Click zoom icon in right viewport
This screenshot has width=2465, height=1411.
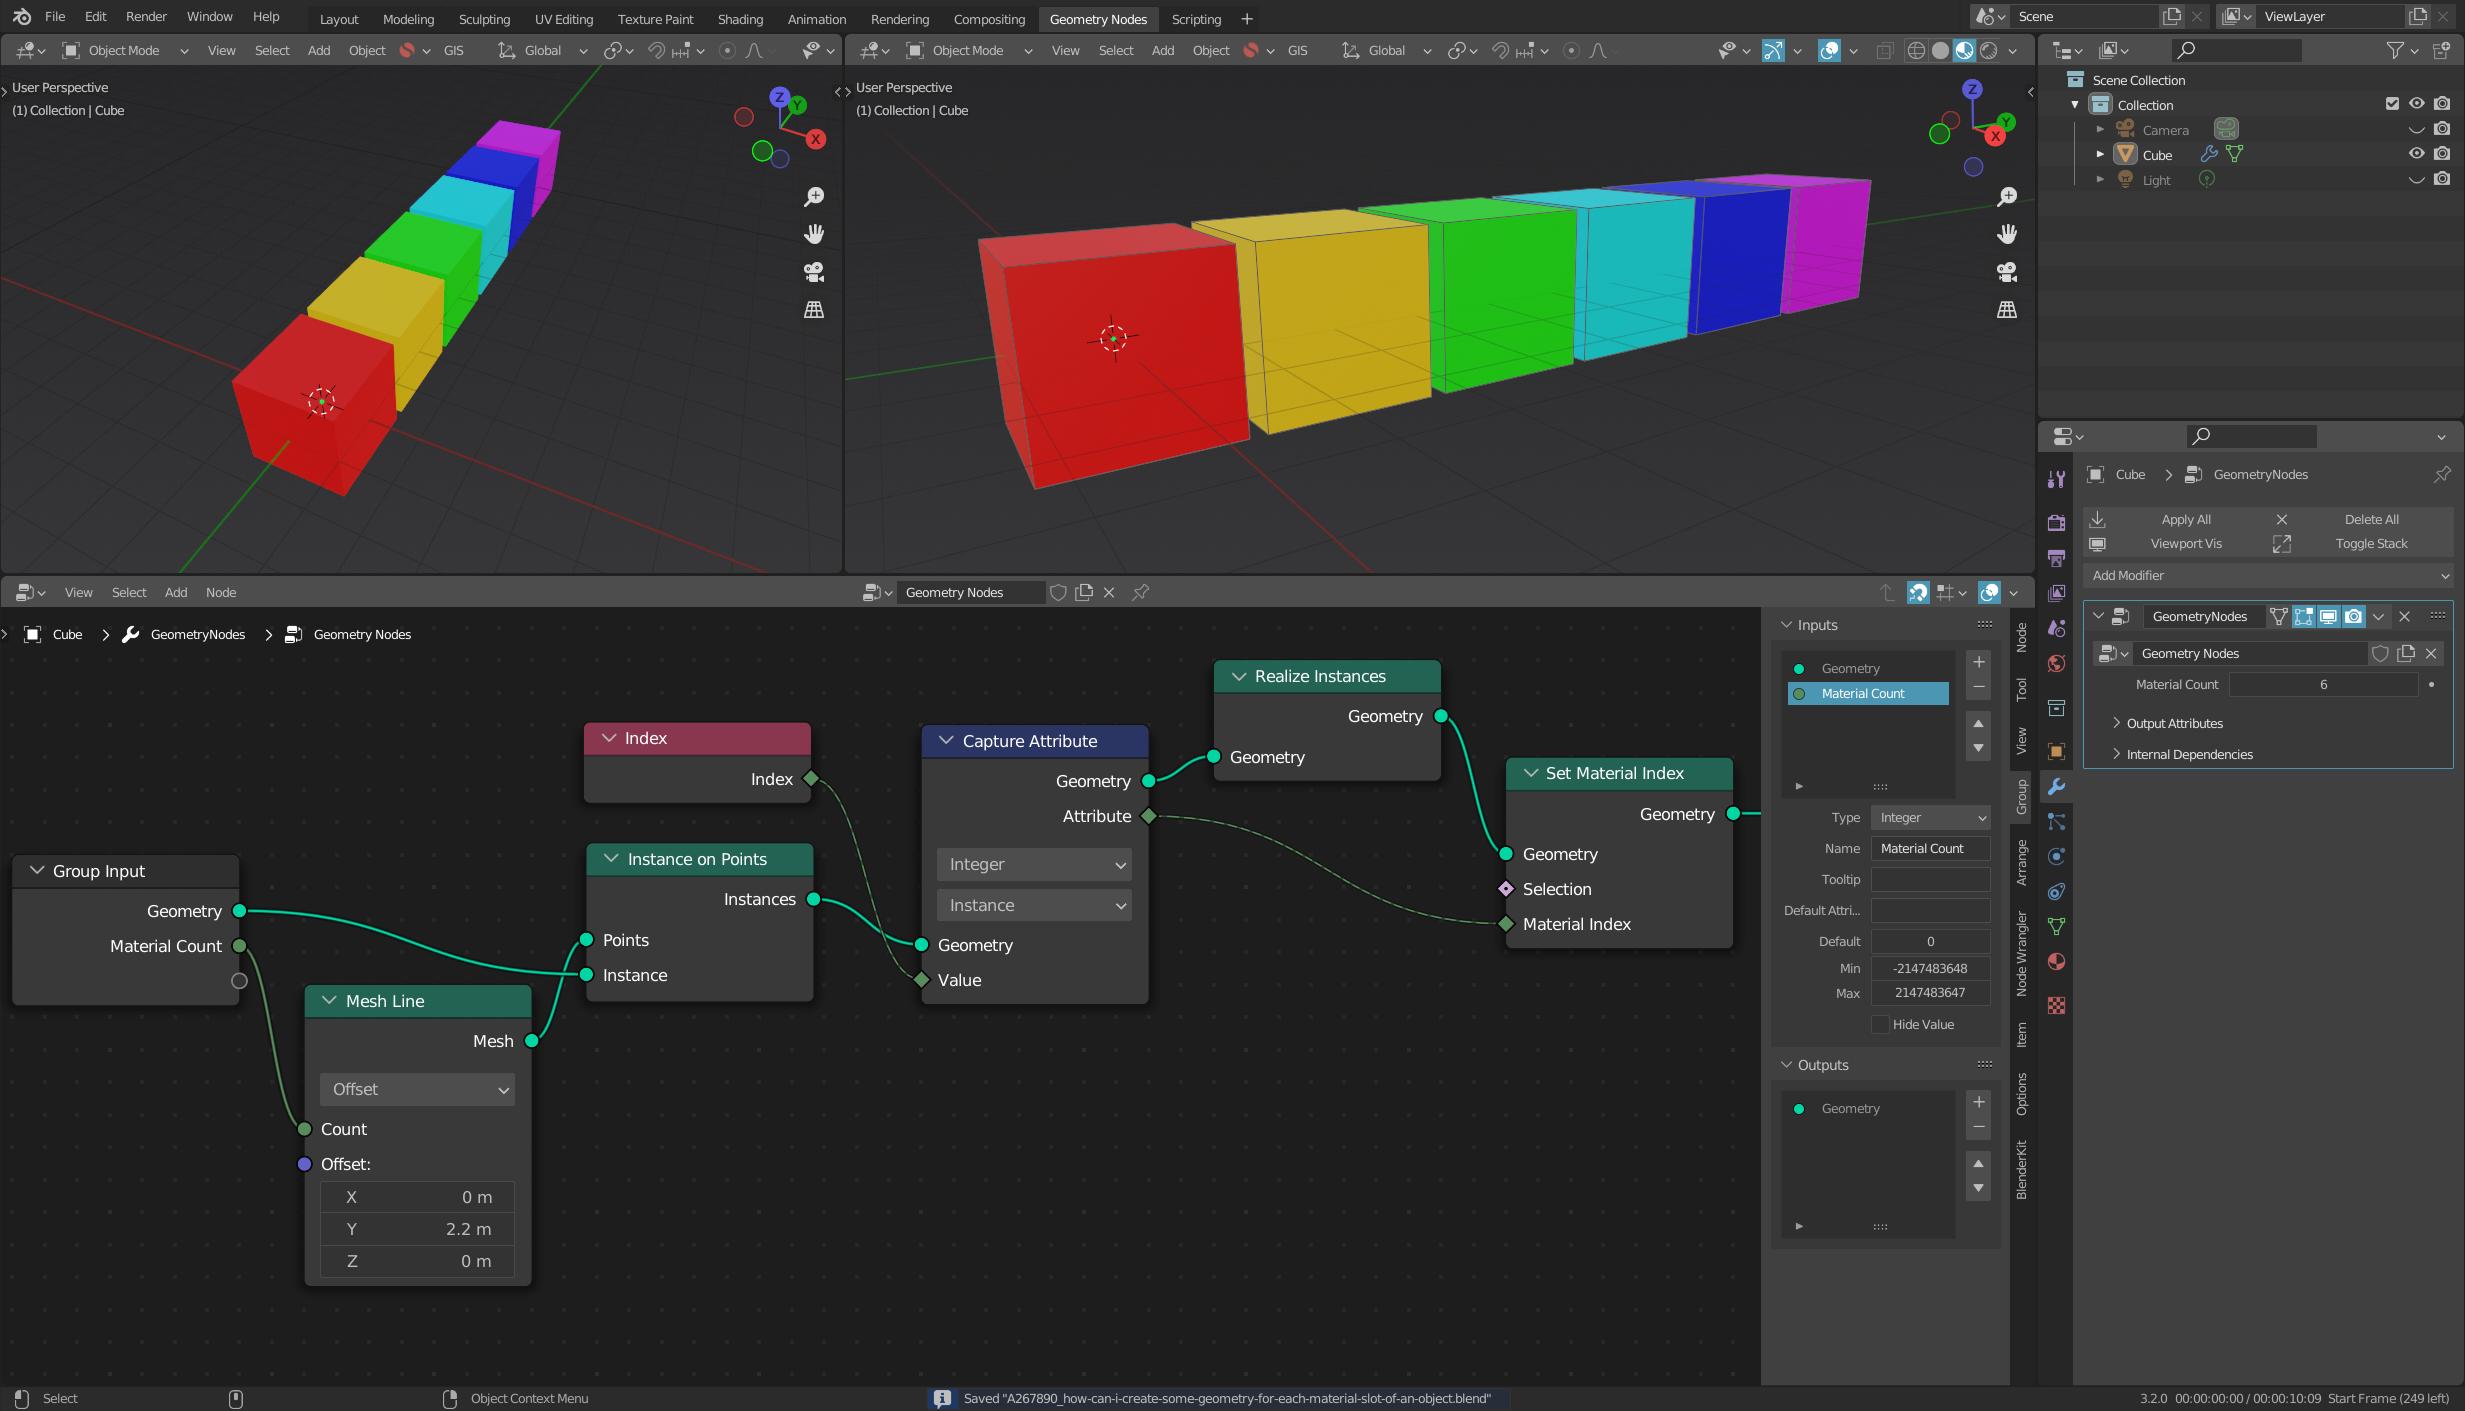[x=2007, y=197]
